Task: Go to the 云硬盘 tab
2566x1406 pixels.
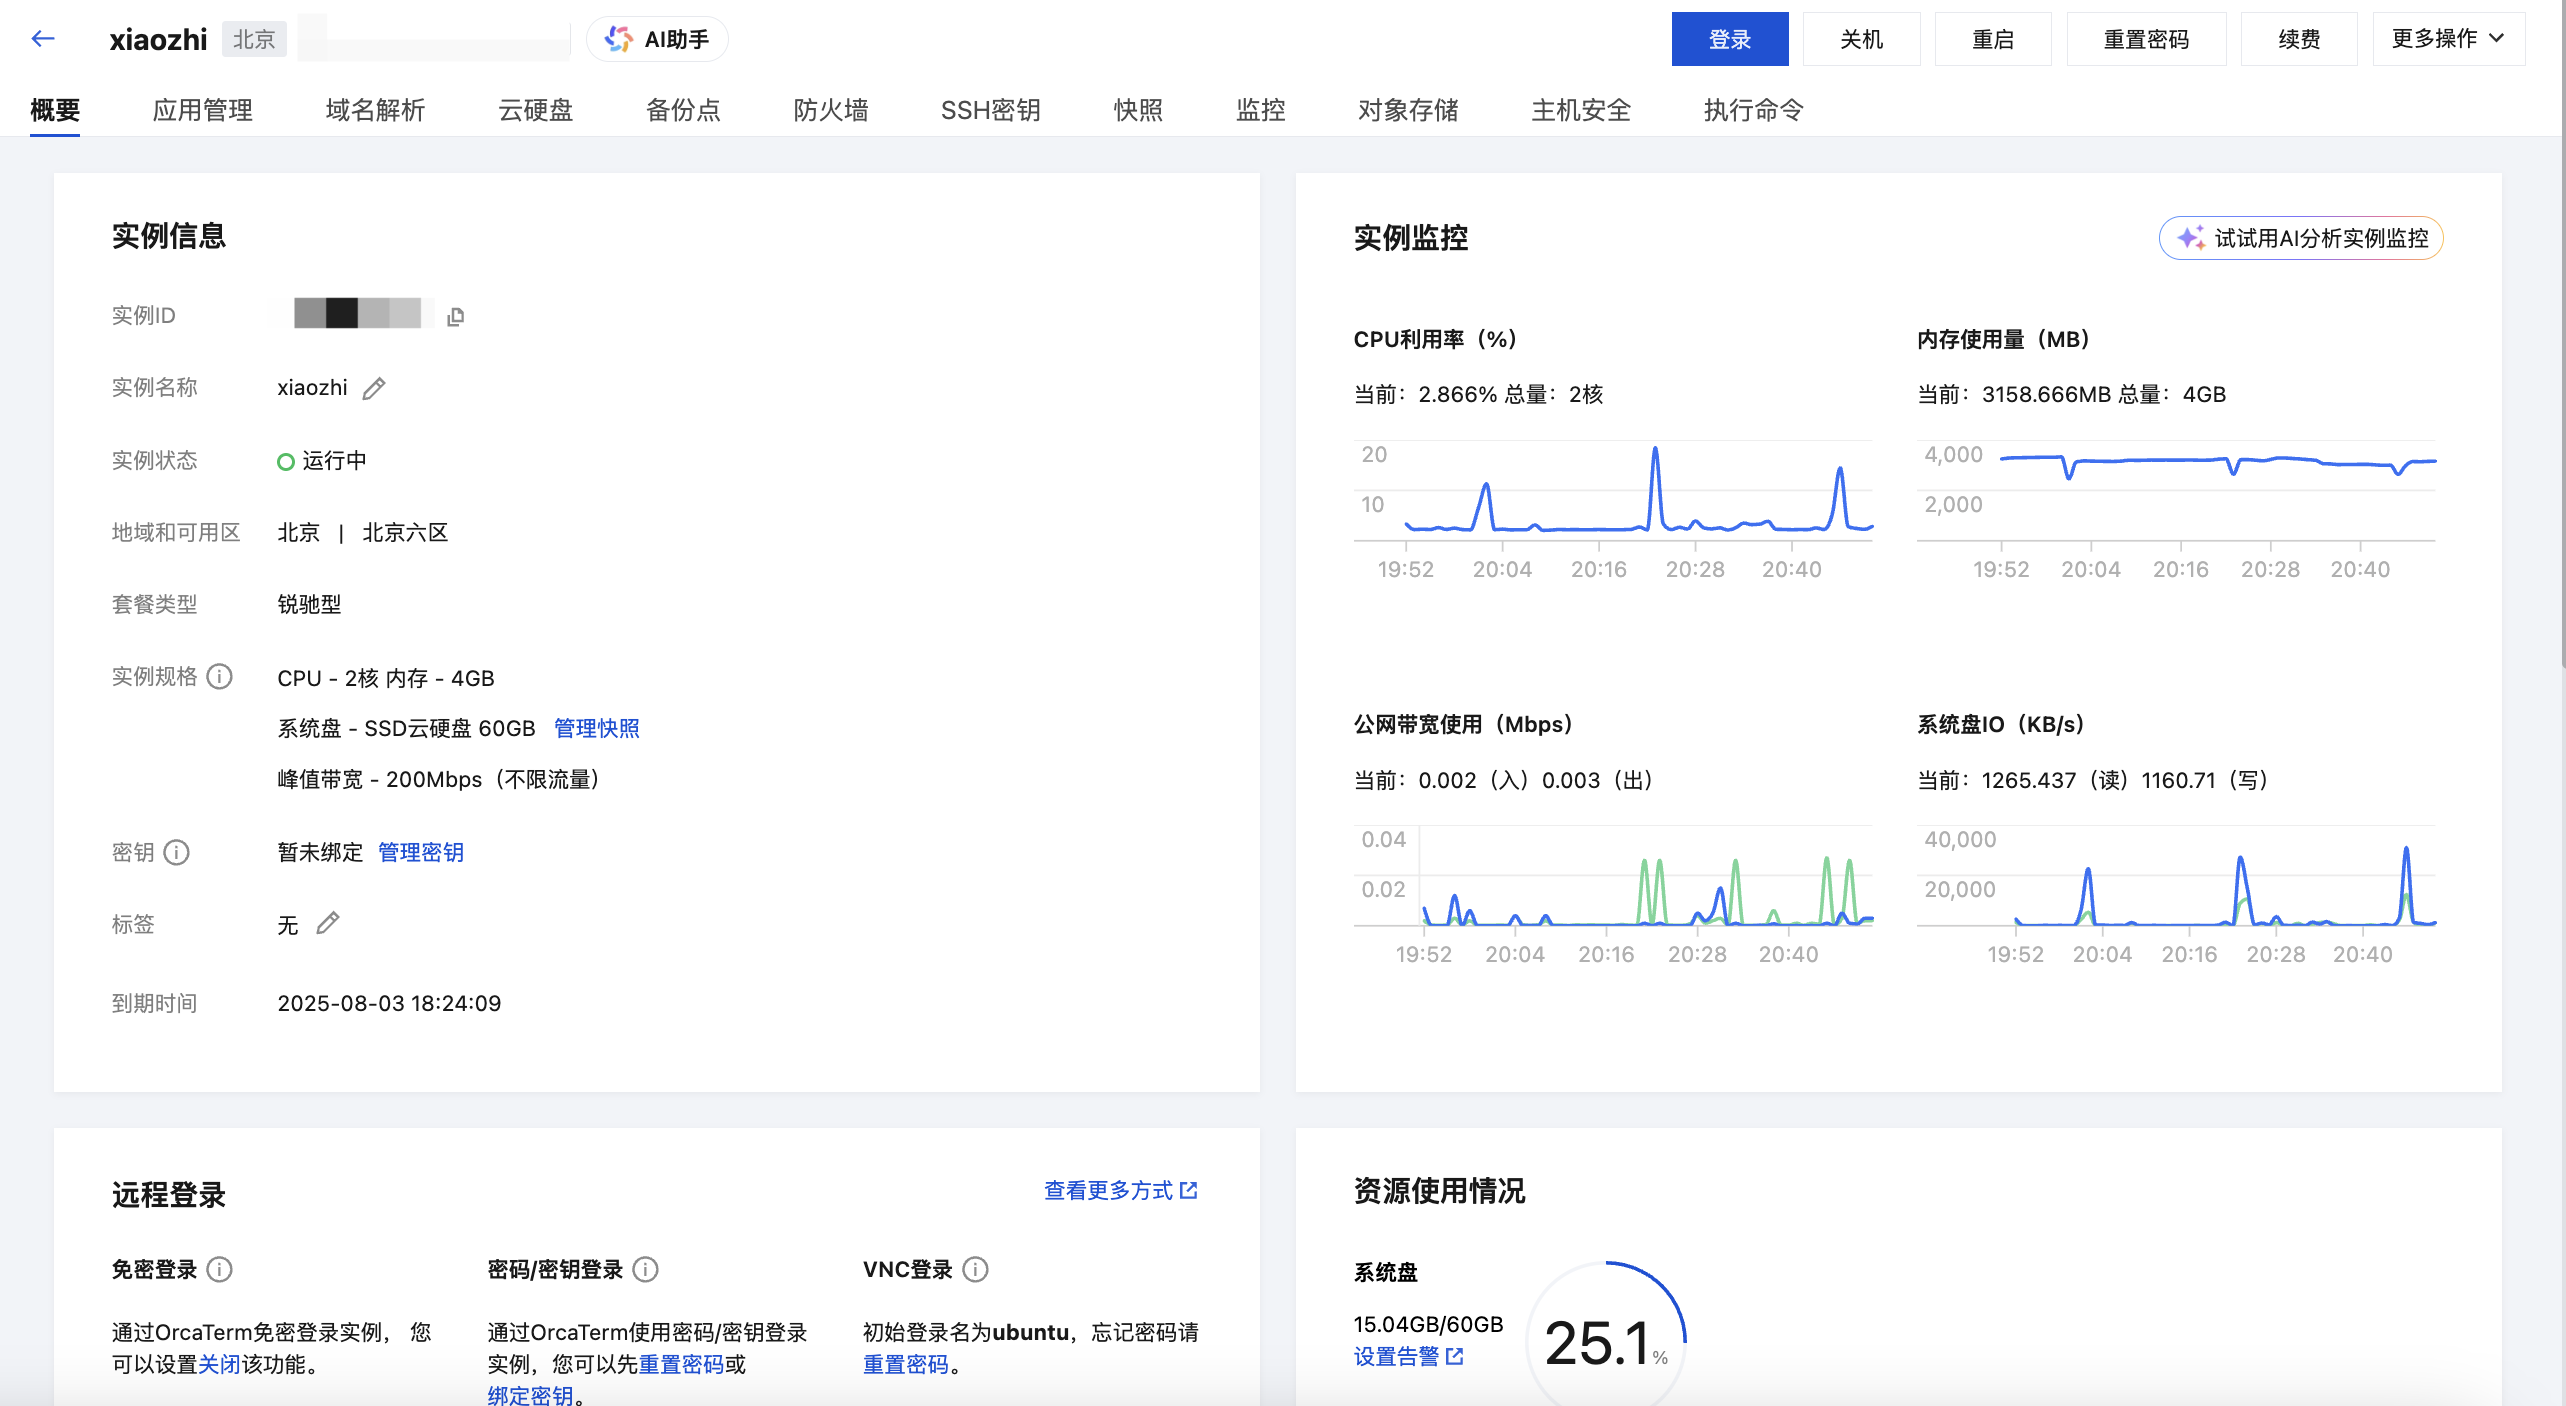Action: coord(535,110)
